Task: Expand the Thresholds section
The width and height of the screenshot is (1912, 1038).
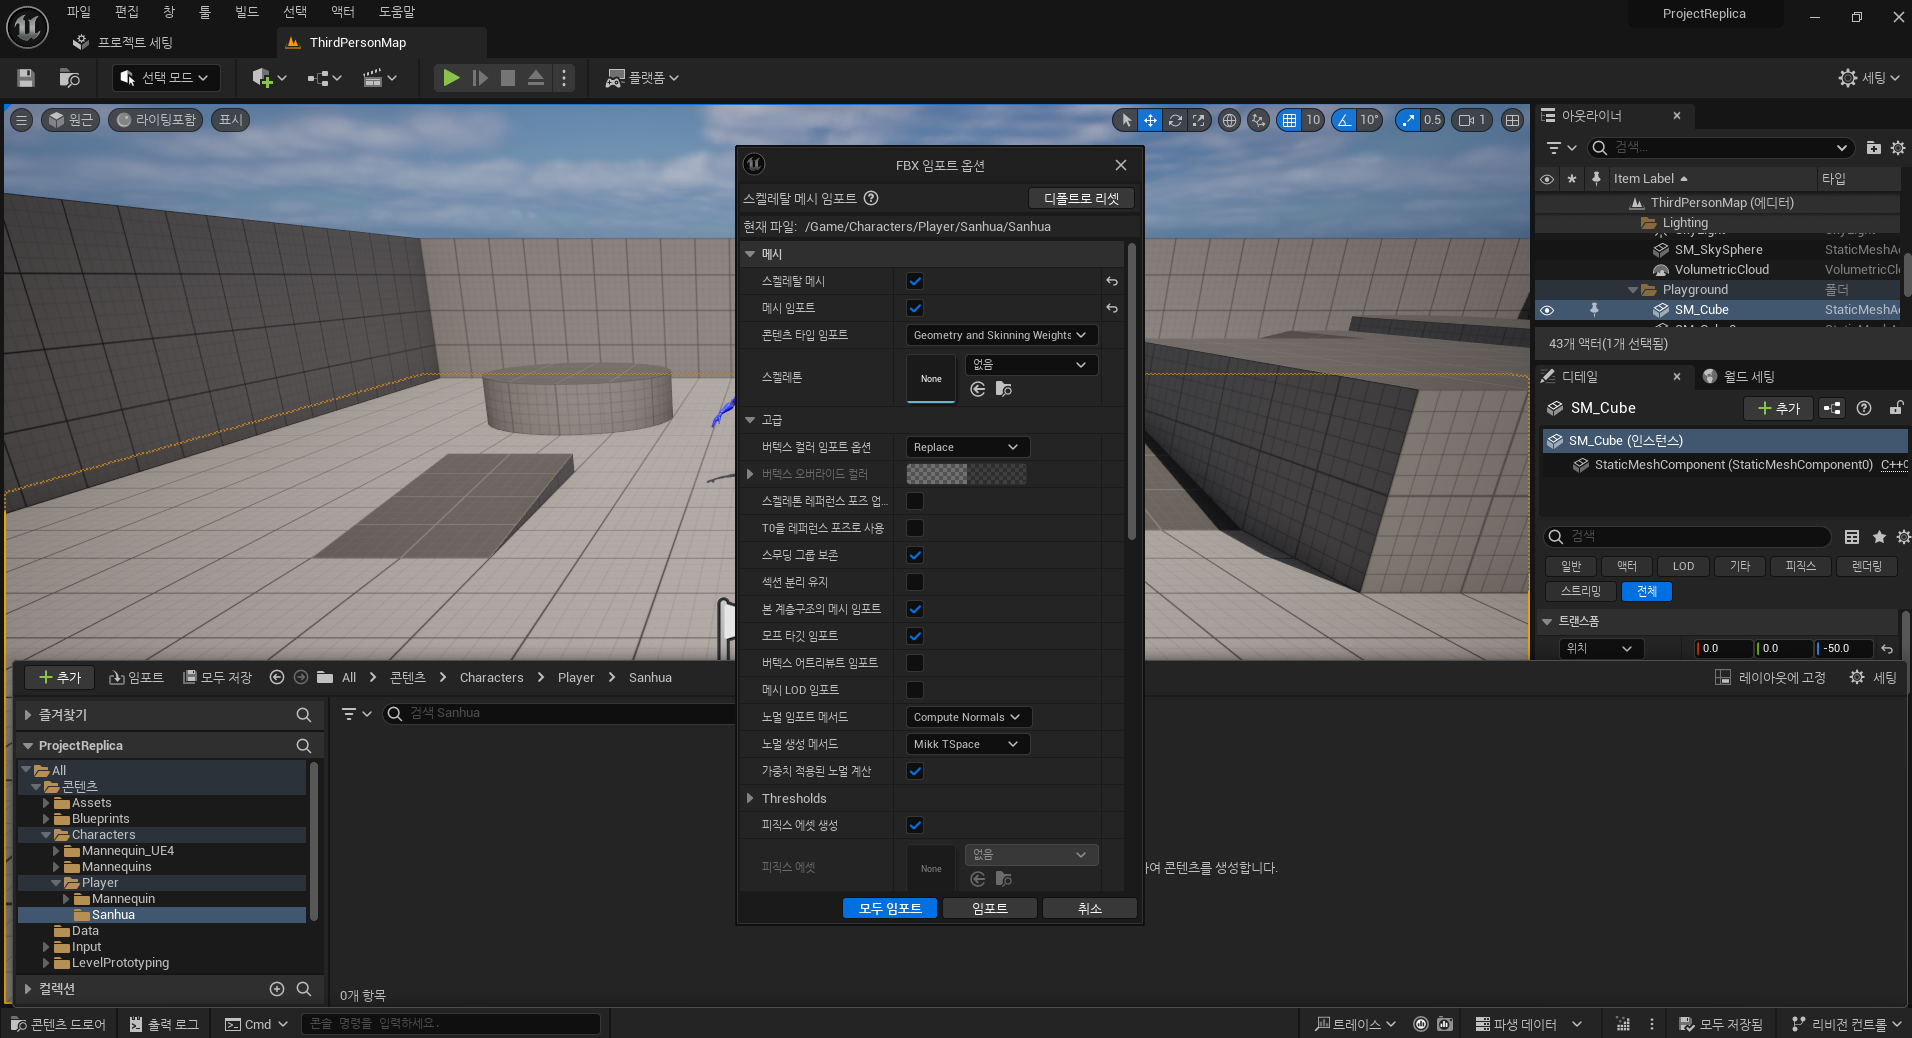Action: click(x=750, y=798)
